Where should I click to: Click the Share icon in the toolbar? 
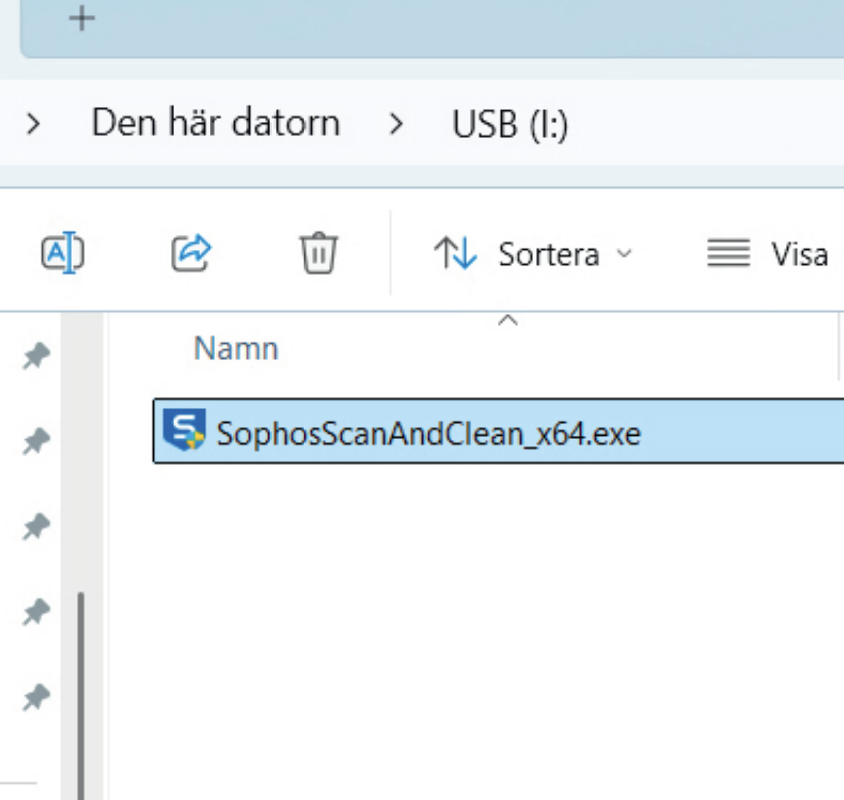pyautogui.click(x=191, y=253)
